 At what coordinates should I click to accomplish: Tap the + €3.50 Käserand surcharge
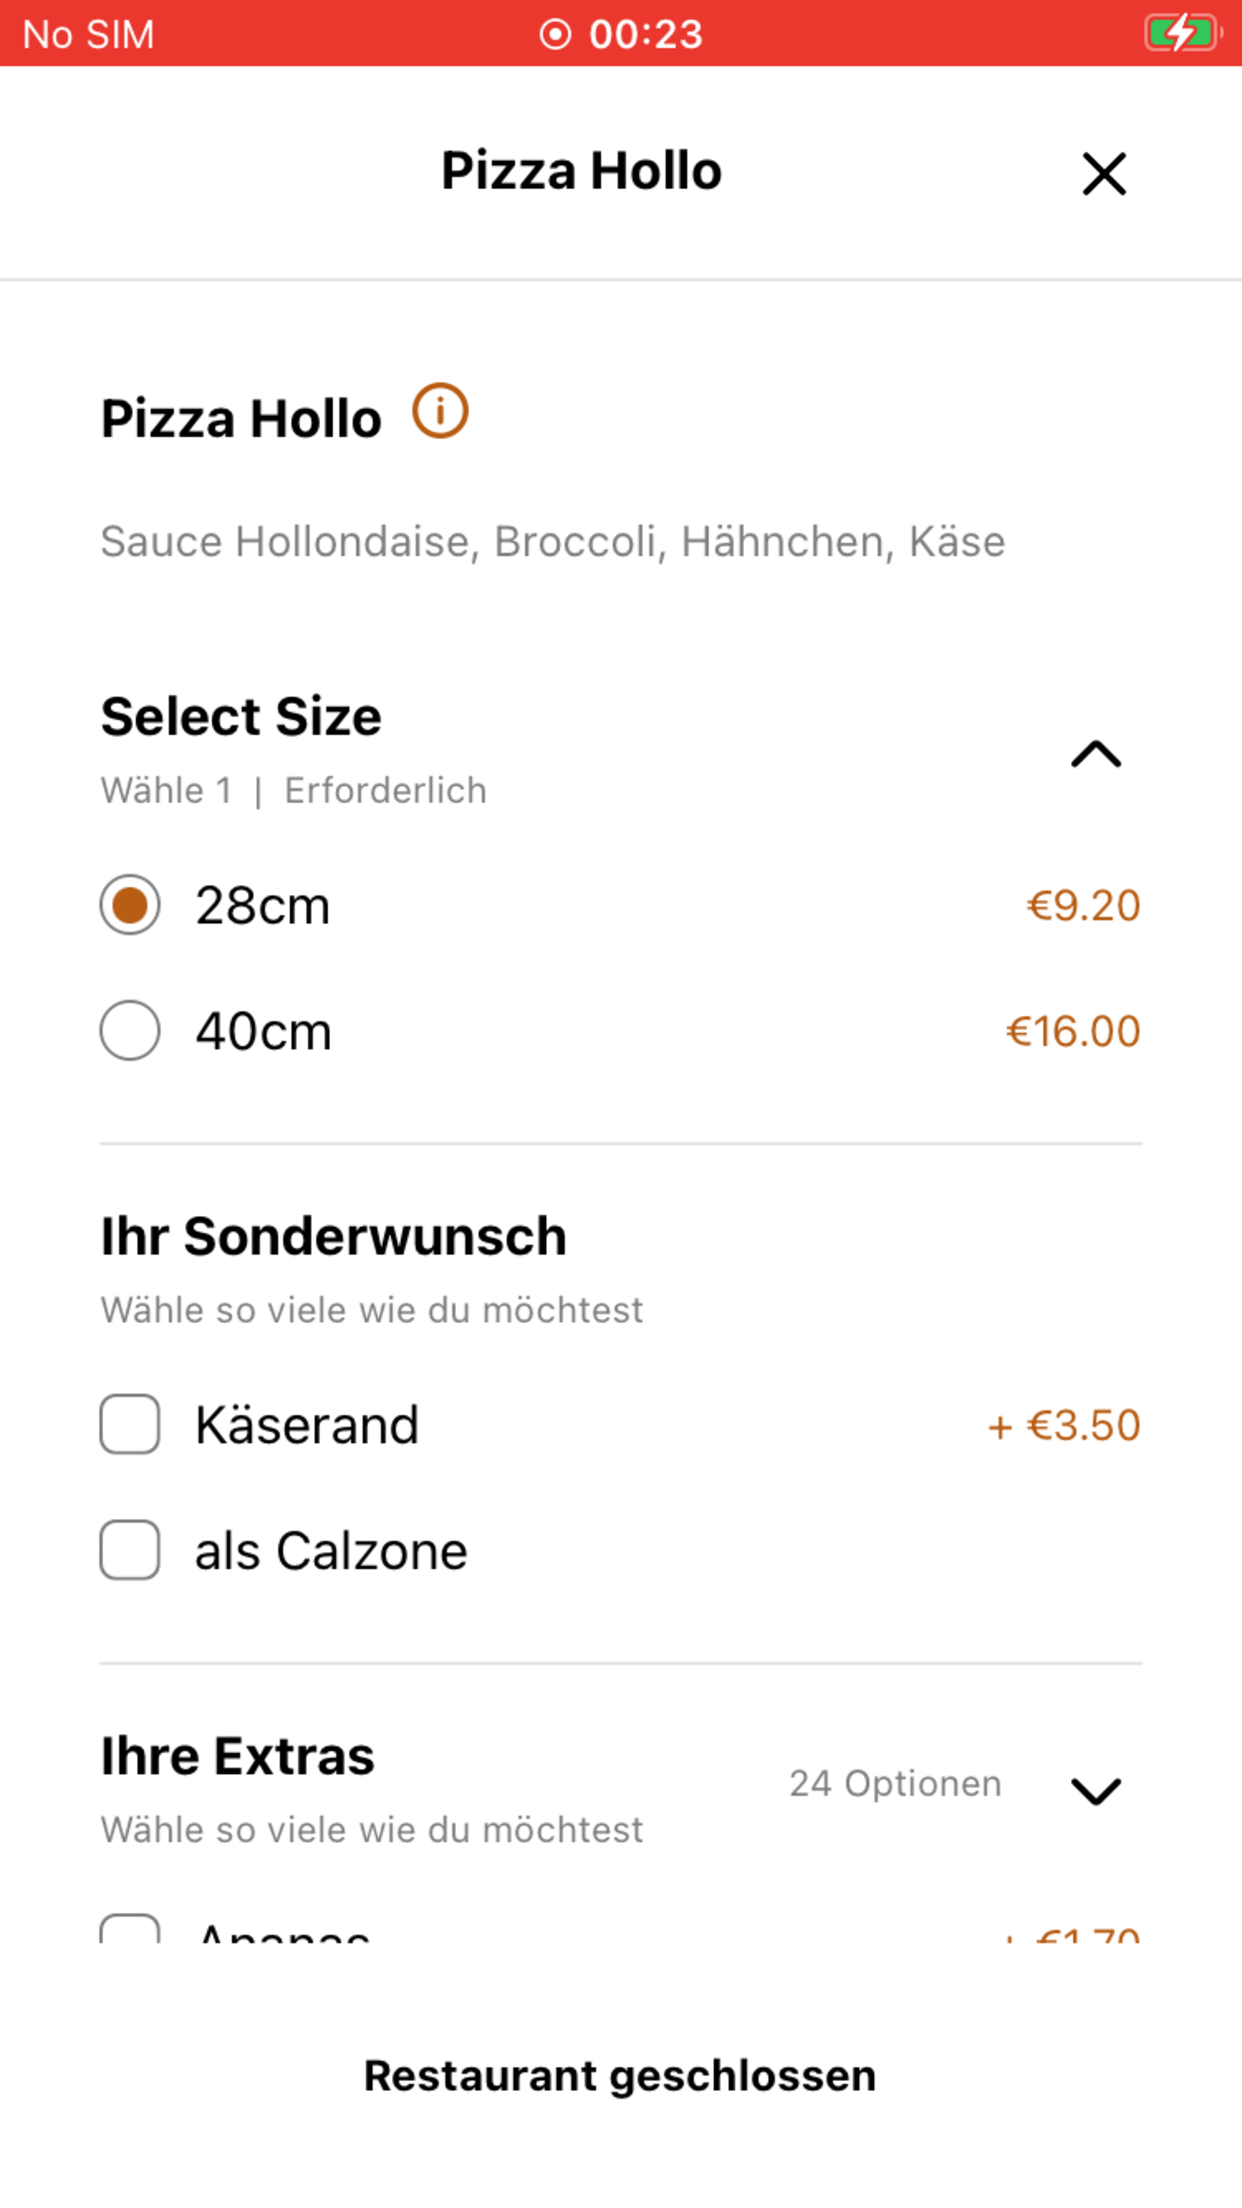pos(1064,1425)
